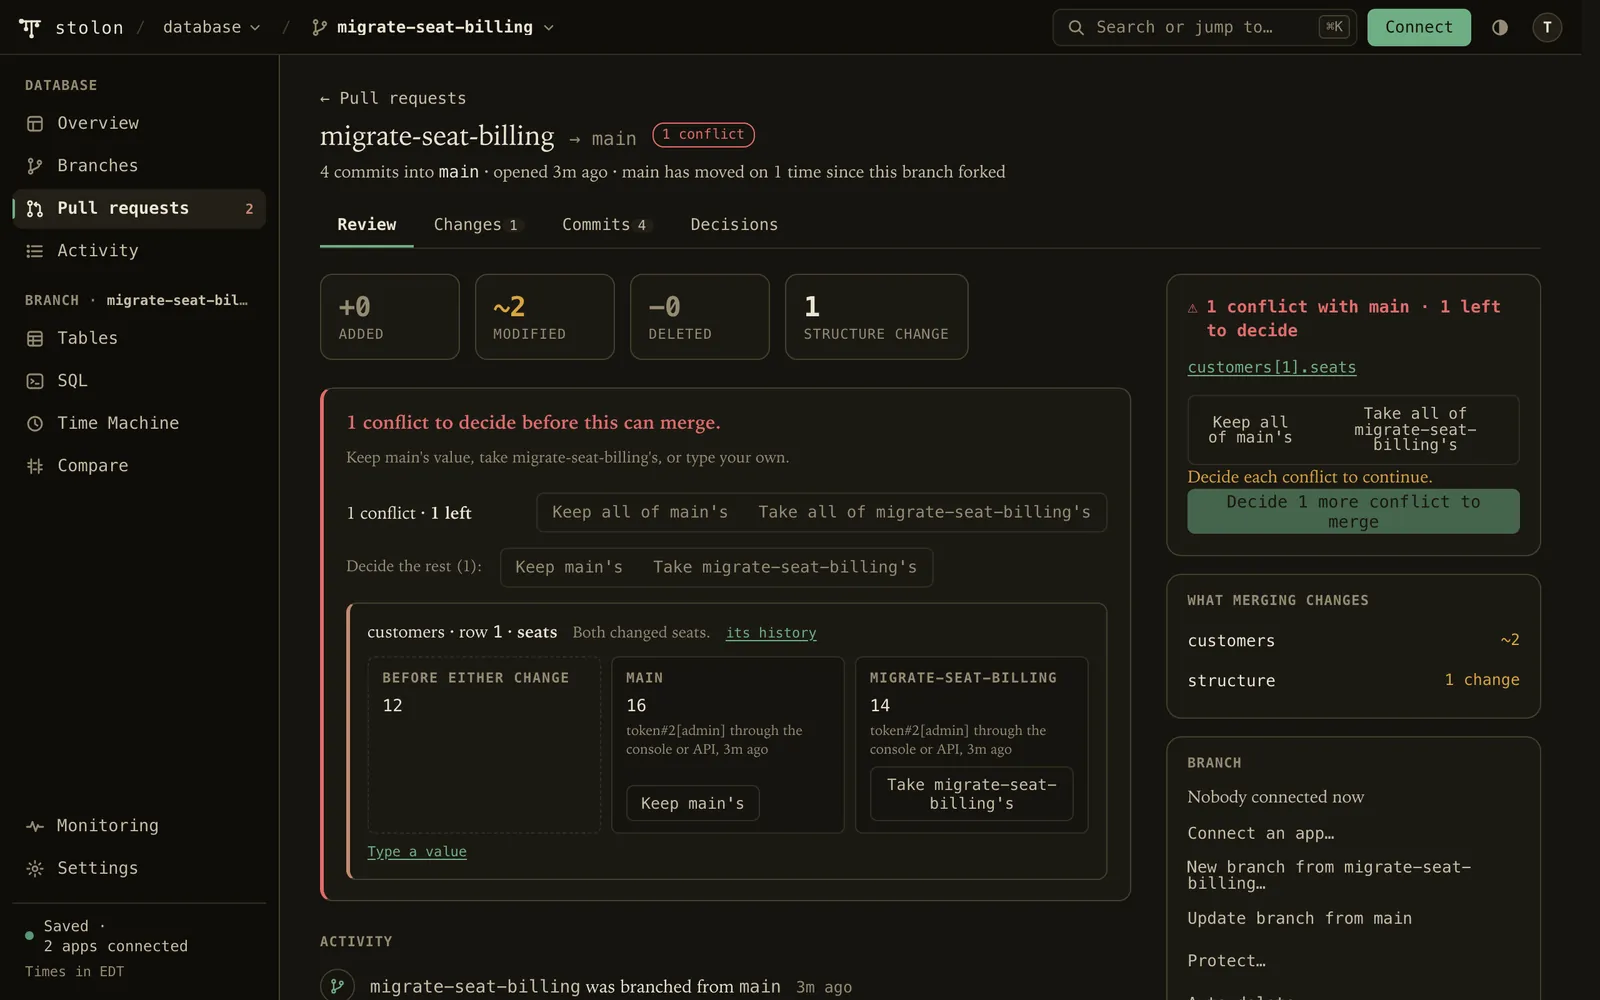Click the 'Type a value' link
This screenshot has height=1000, width=1600.
417,852
